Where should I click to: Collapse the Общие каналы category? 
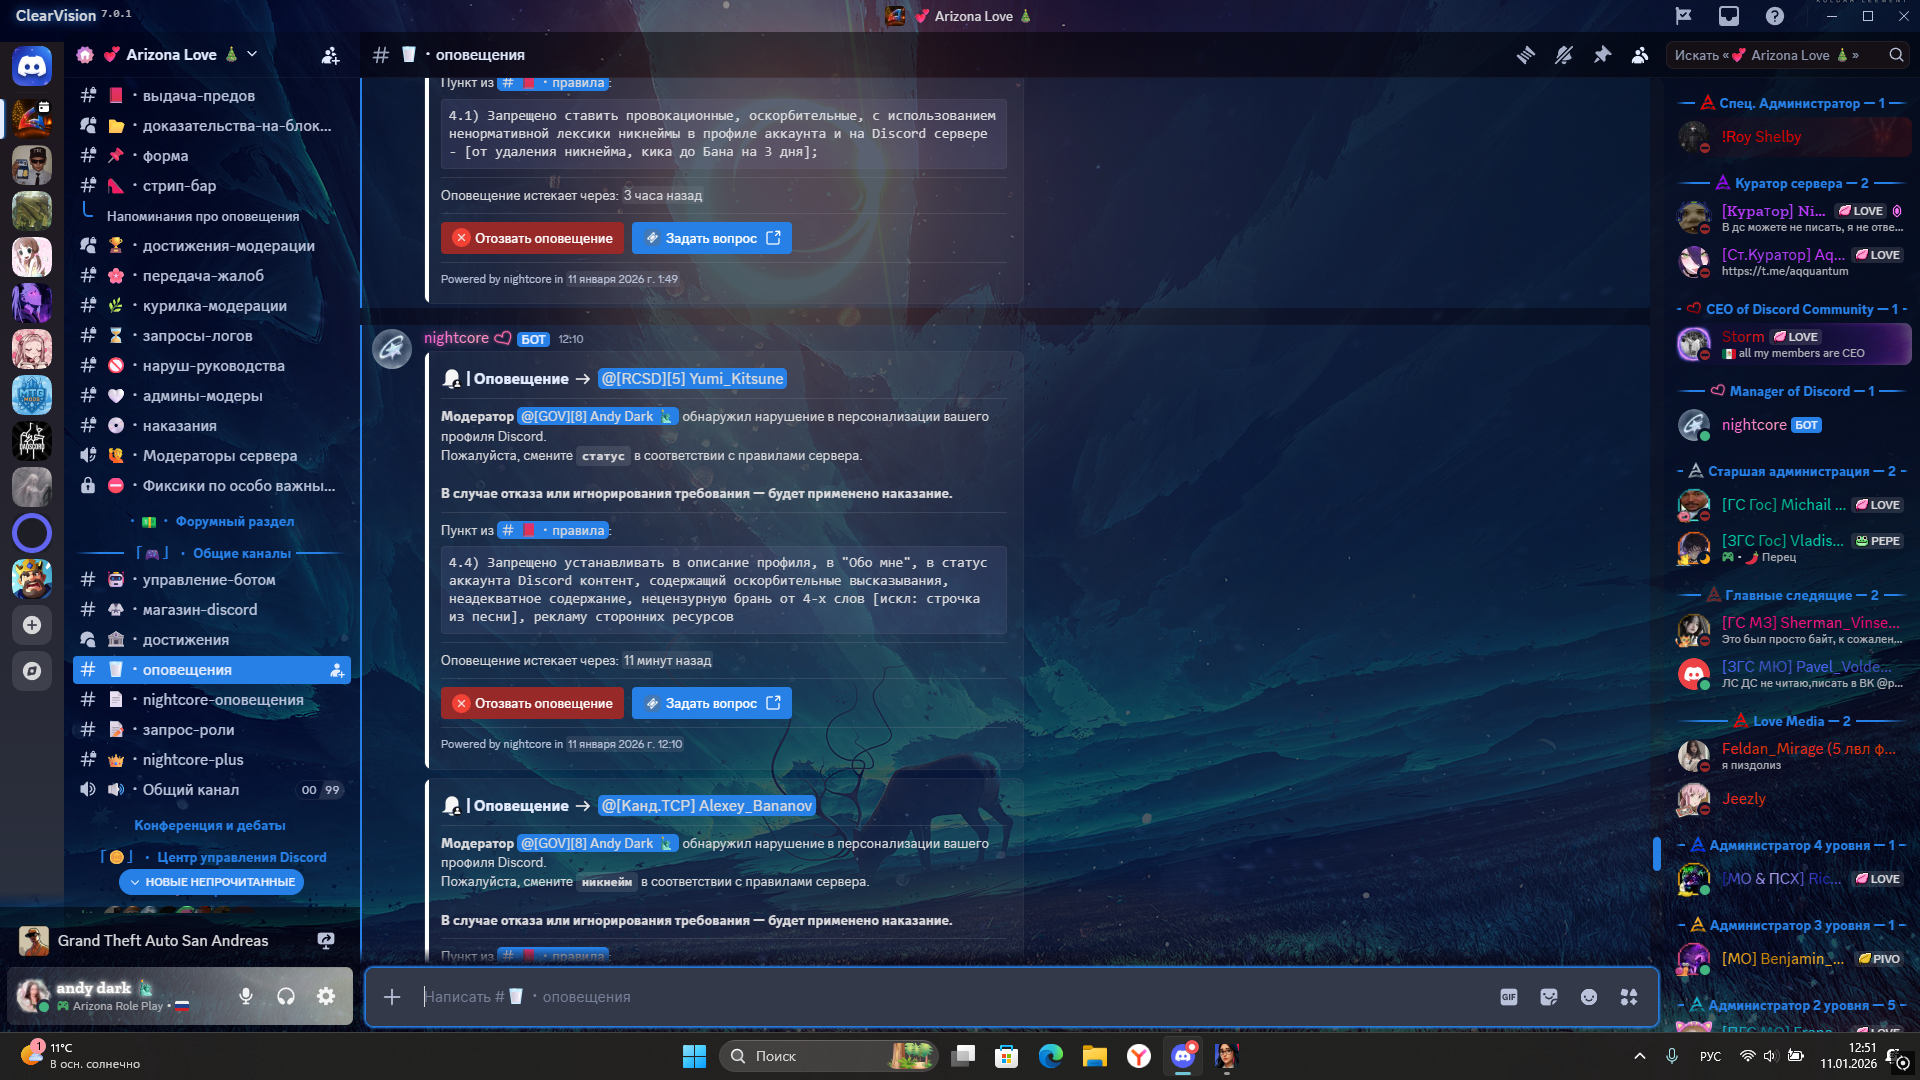pos(241,553)
